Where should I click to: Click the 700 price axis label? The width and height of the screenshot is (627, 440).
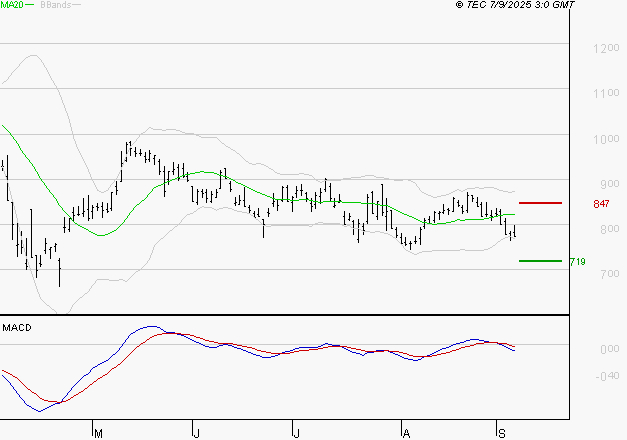pyautogui.click(x=609, y=274)
